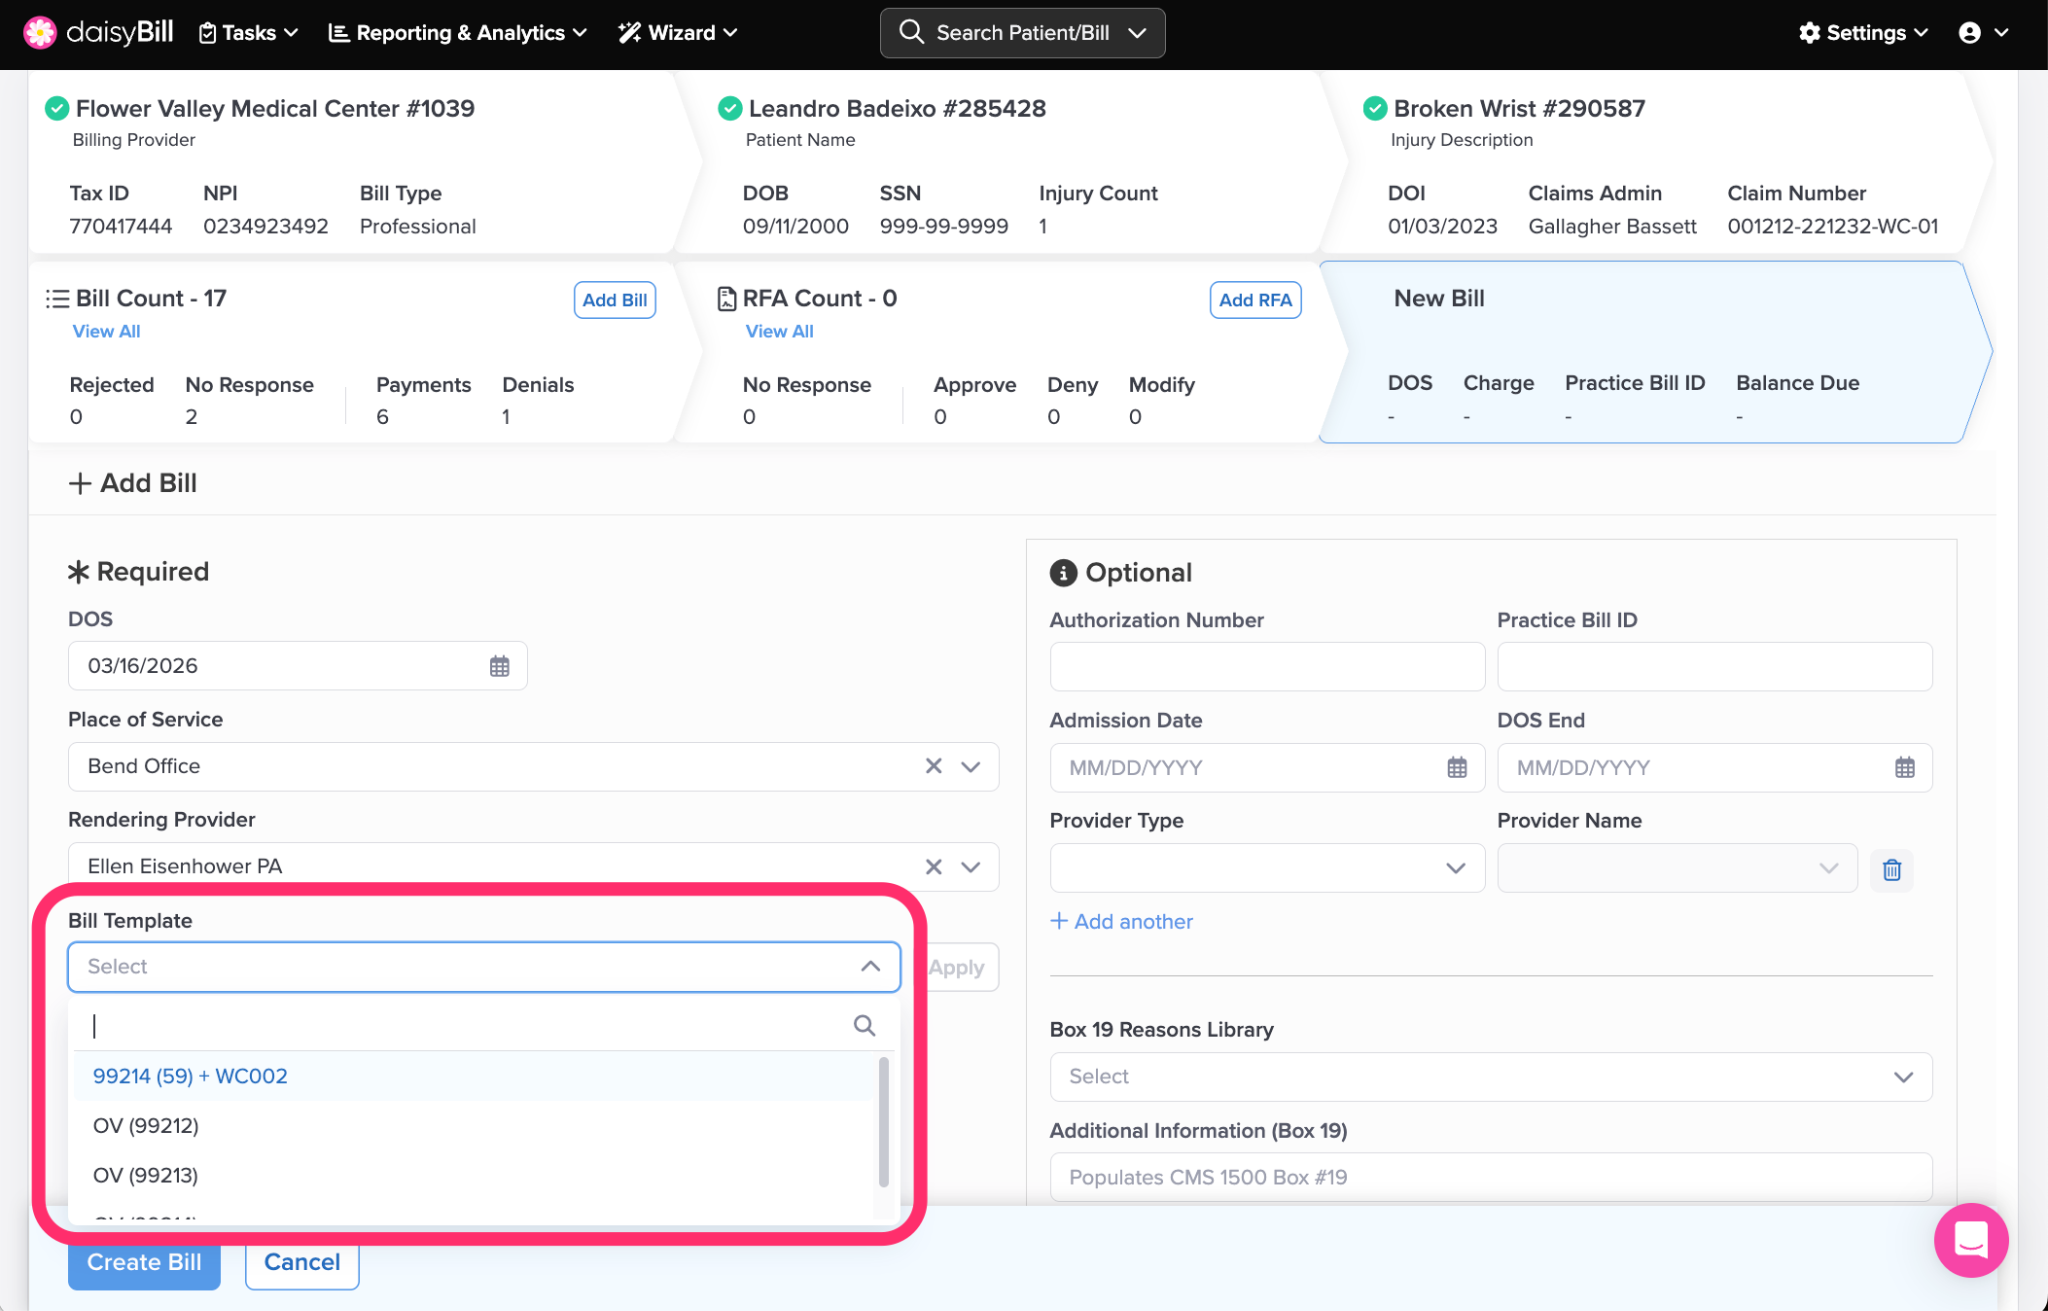The image size is (2048, 1311).
Task: Click the Add another provider link
Action: [1121, 921]
